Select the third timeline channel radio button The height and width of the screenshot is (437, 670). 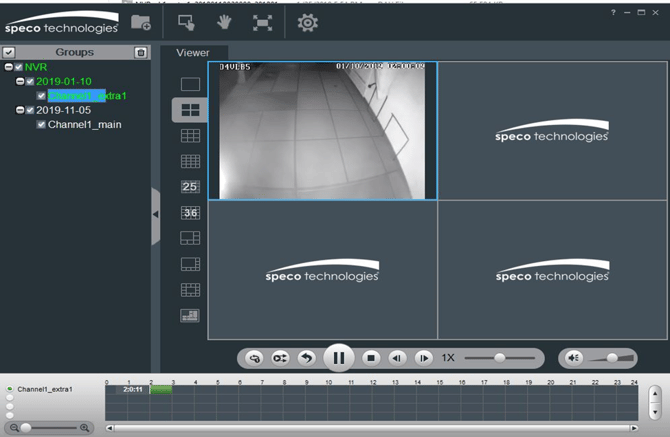coord(9,406)
